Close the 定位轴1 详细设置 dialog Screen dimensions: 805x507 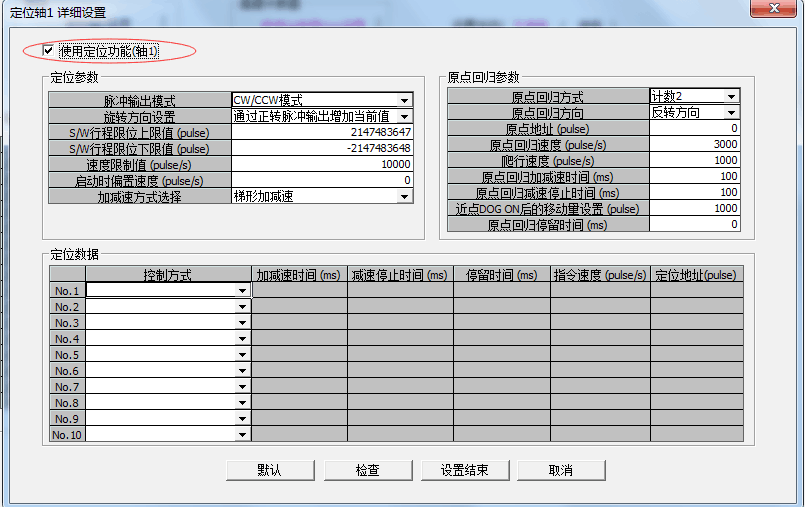[x=773, y=10]
